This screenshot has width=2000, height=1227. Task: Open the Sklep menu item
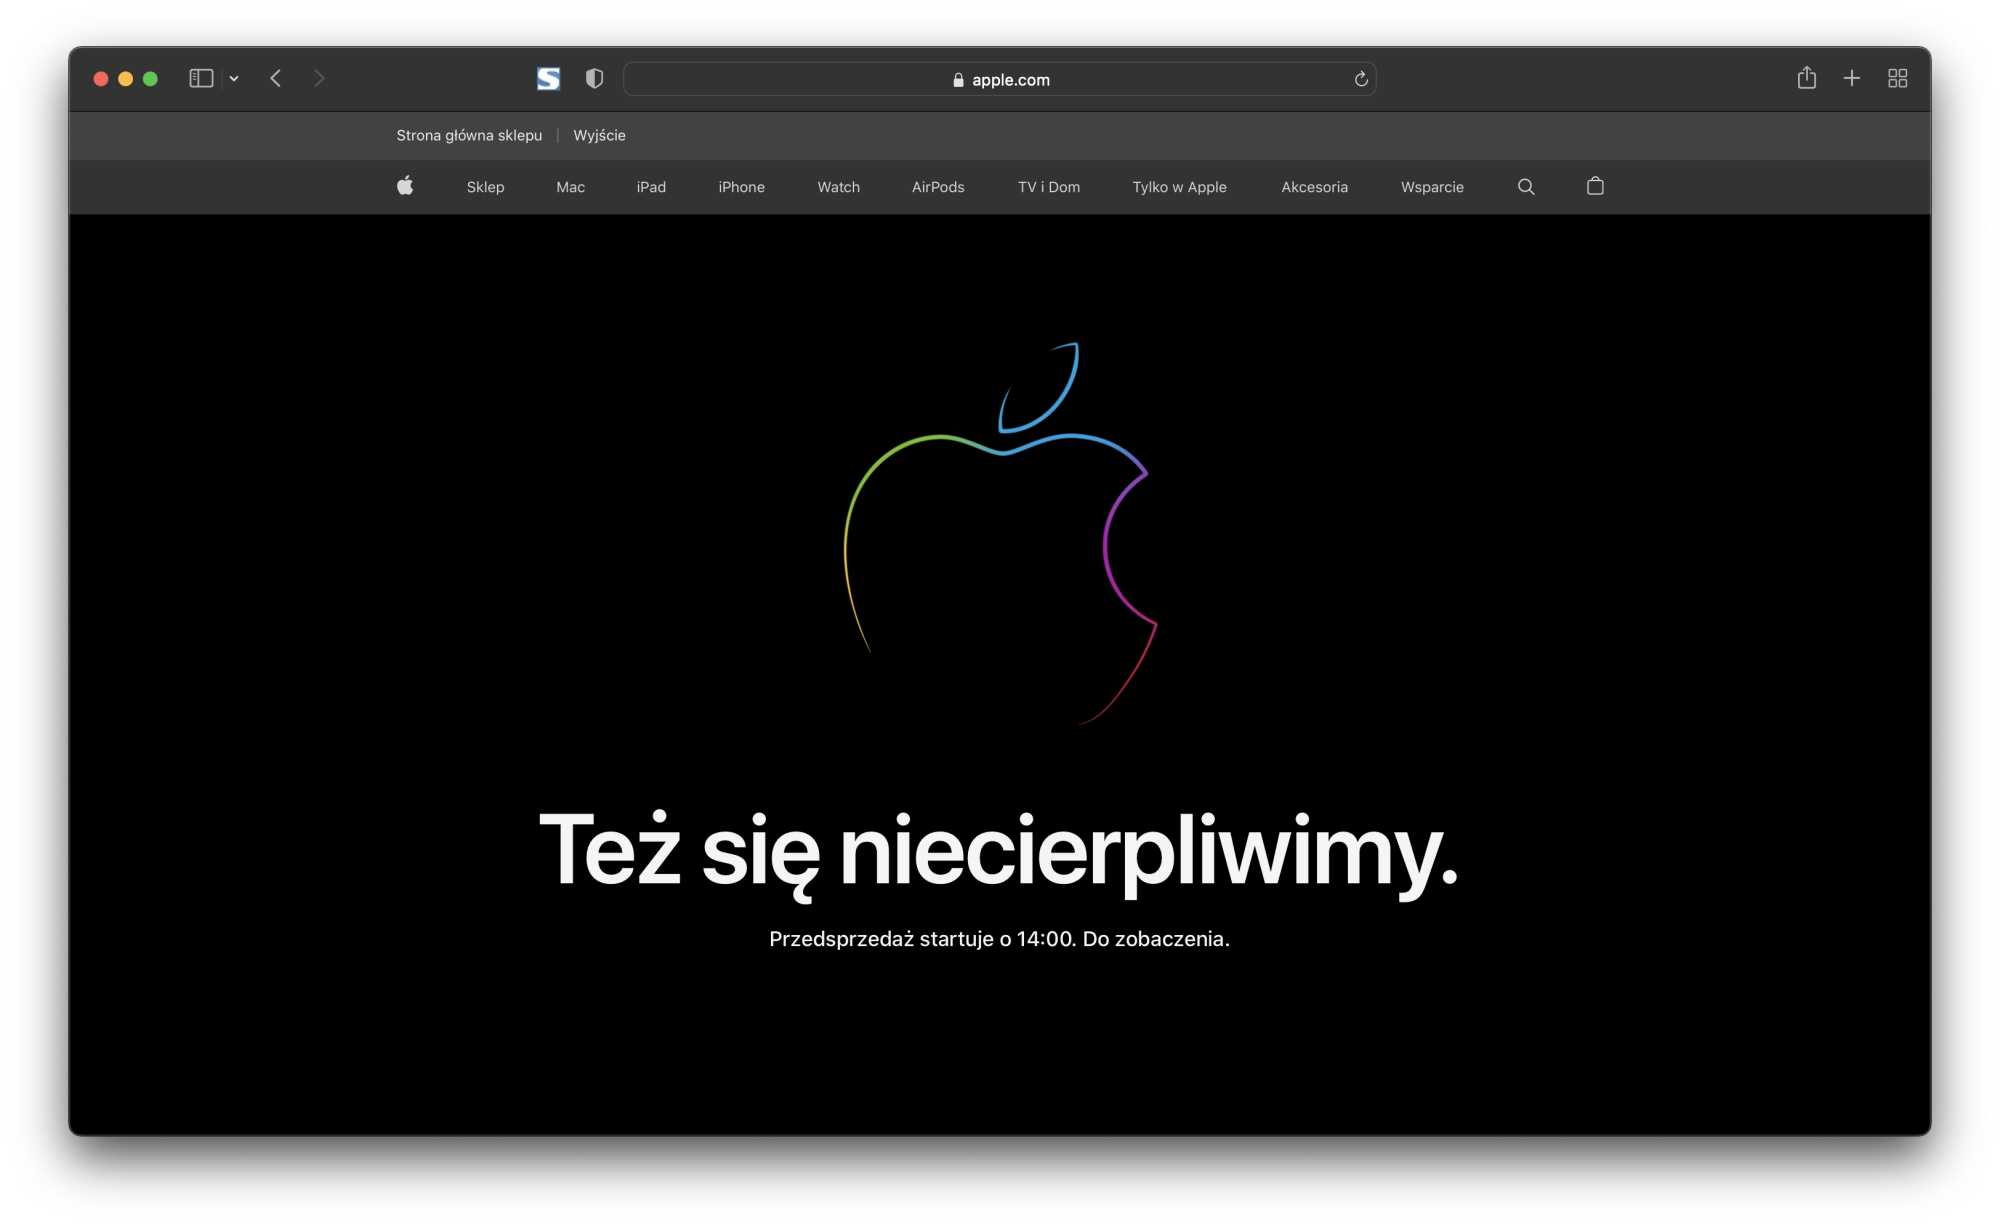(x=485, y=187)
